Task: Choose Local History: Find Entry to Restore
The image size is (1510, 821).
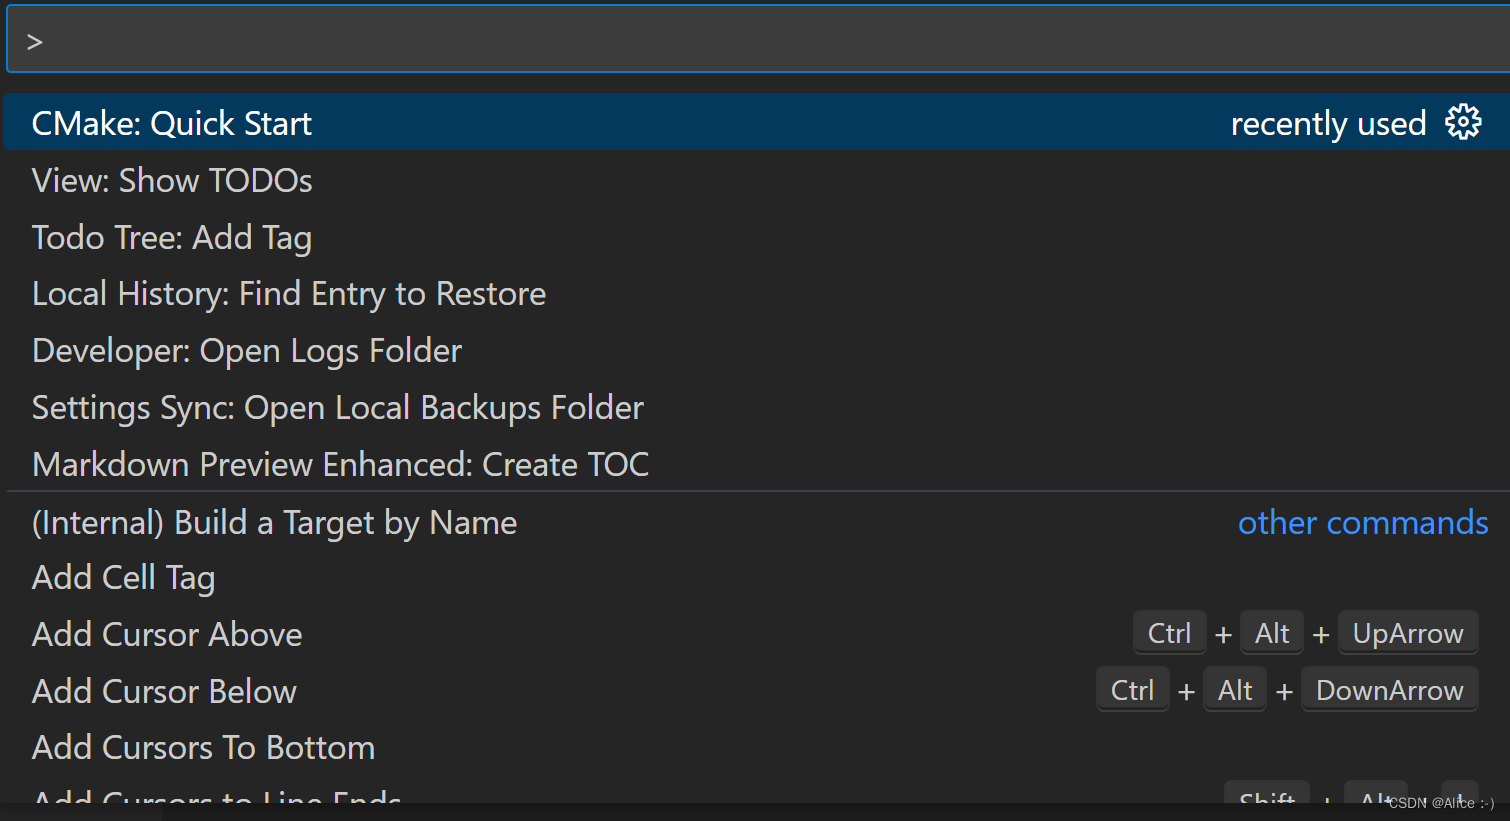Action: pos(289,293)
